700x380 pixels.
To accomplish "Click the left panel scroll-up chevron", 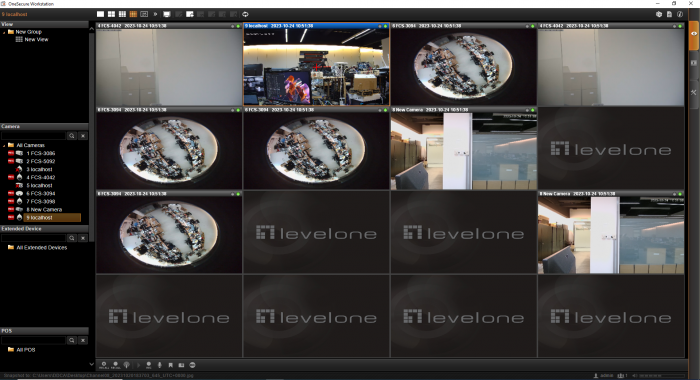I will [92, 29].
